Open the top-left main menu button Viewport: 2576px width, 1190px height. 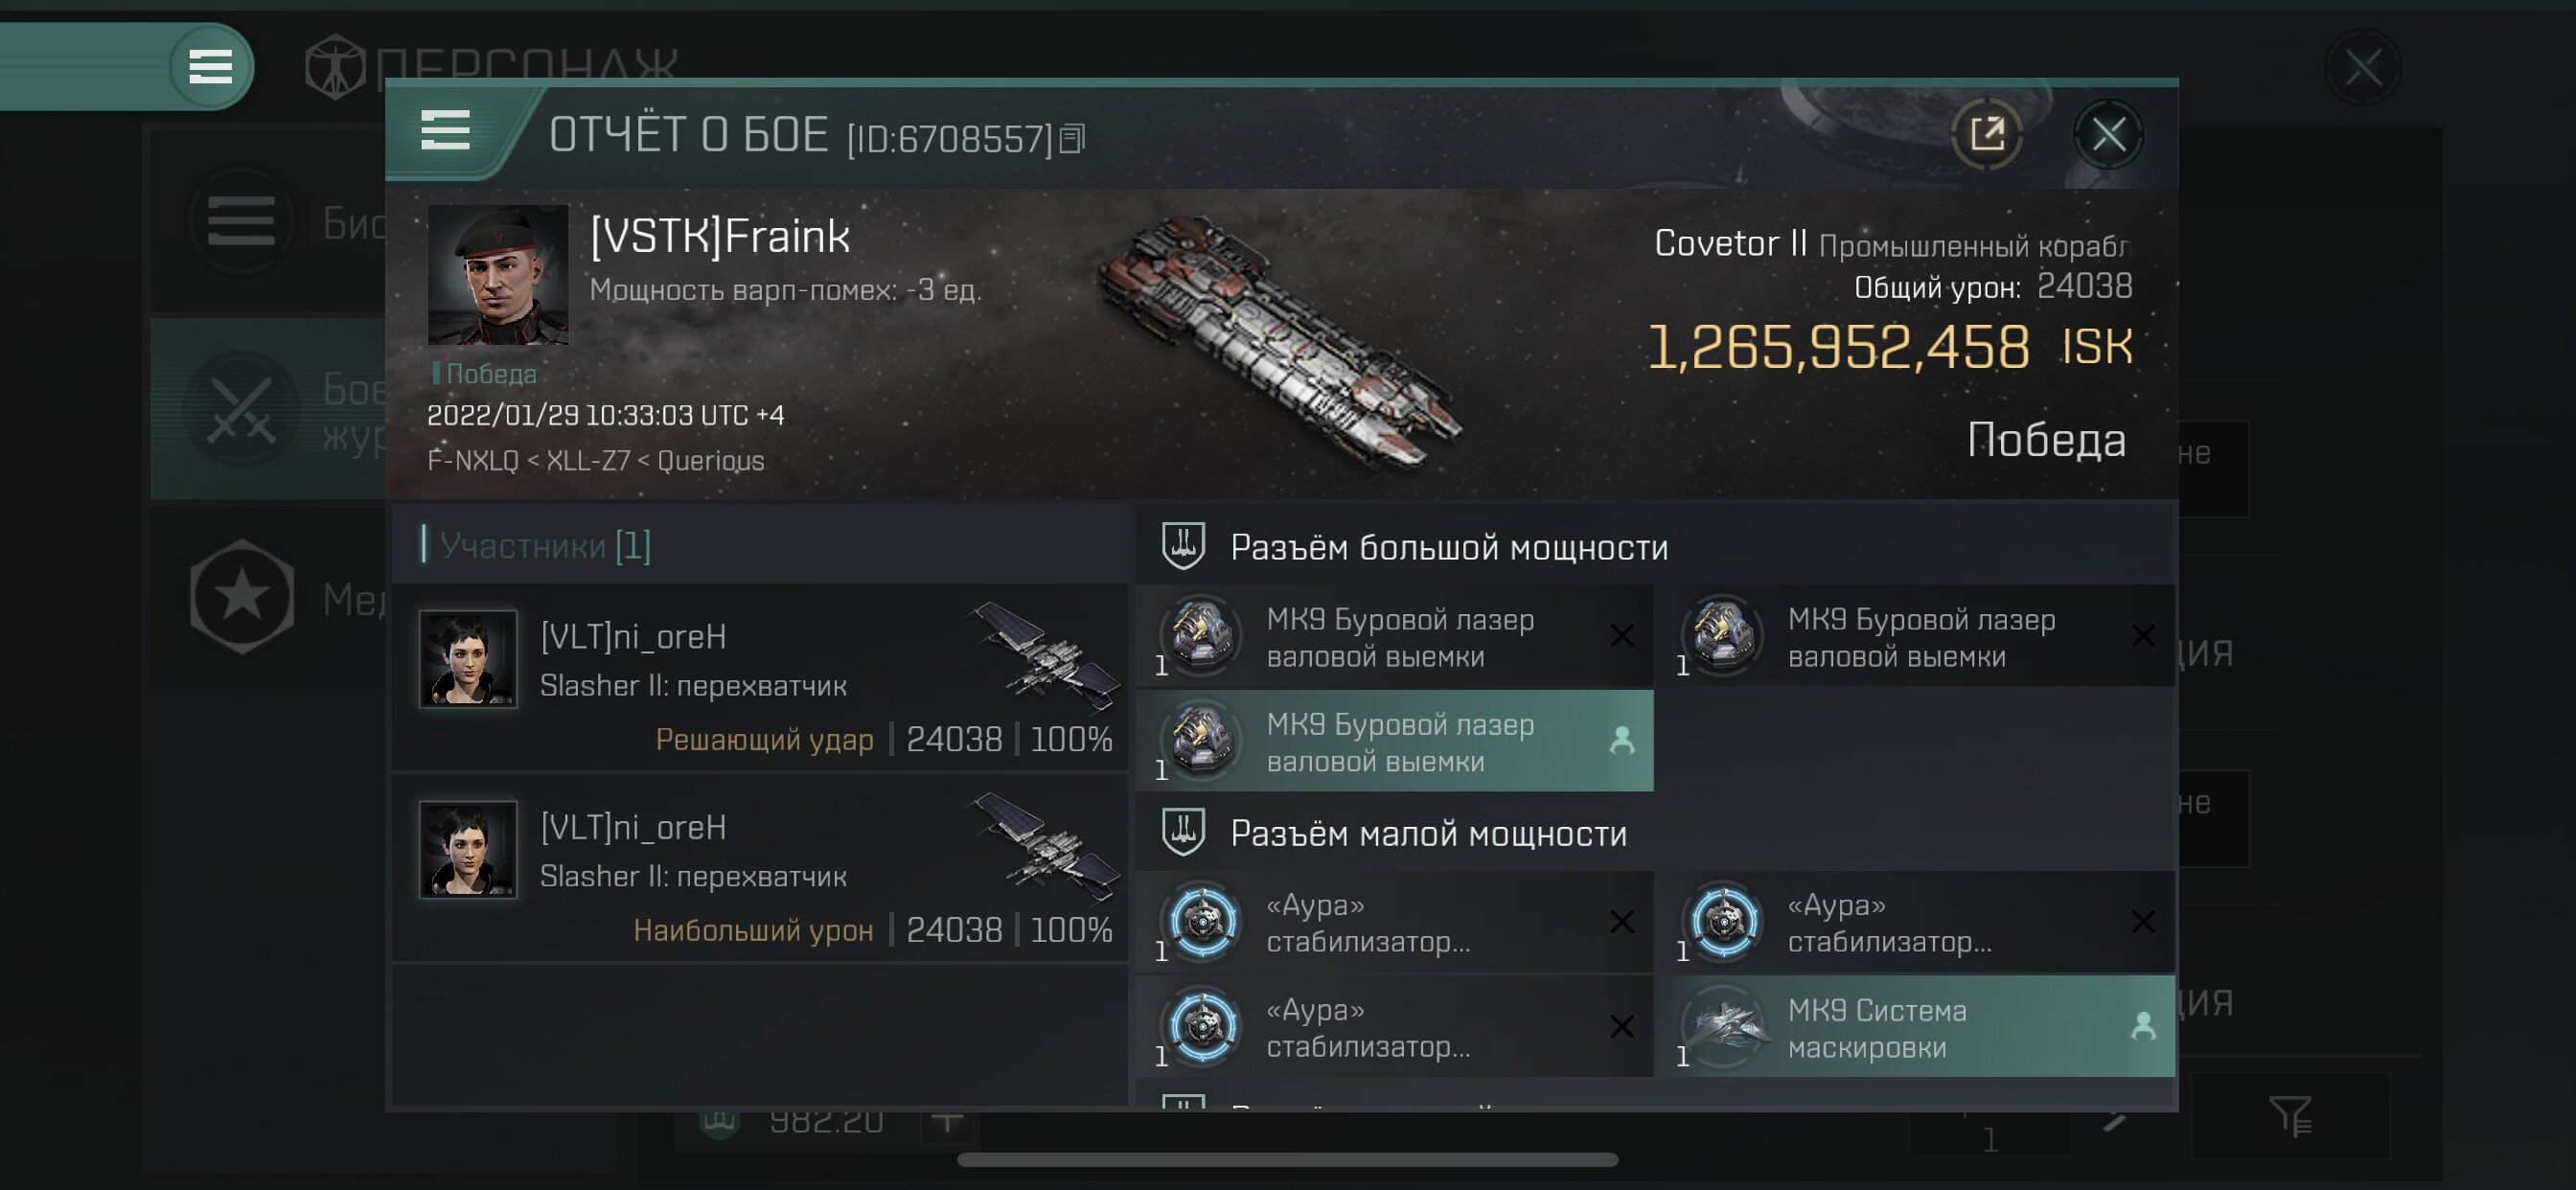pos(210,67)
